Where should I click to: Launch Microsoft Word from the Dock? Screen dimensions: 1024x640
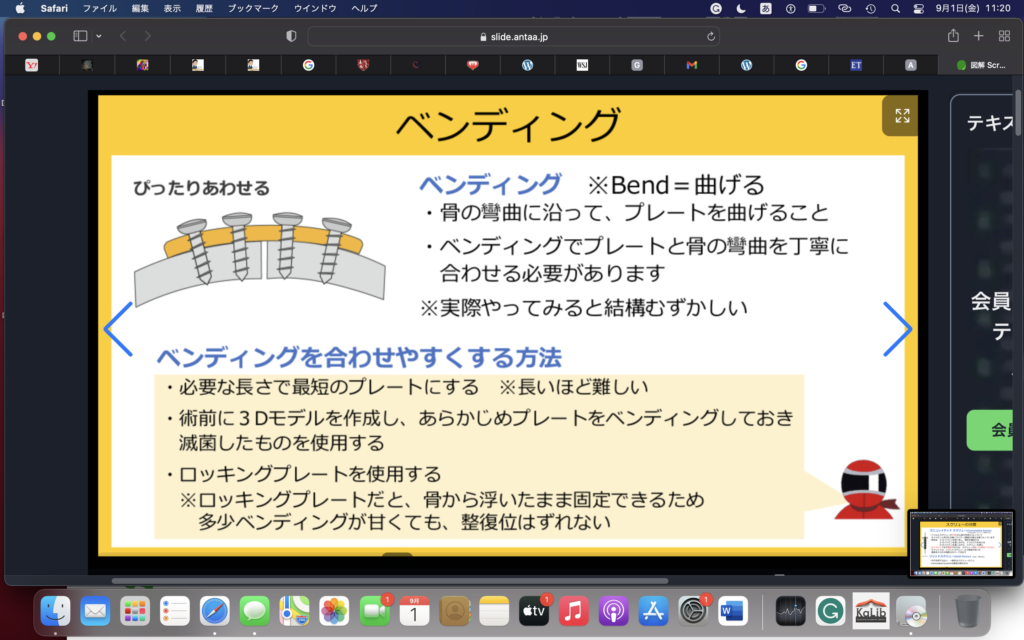tap(732, 609)
